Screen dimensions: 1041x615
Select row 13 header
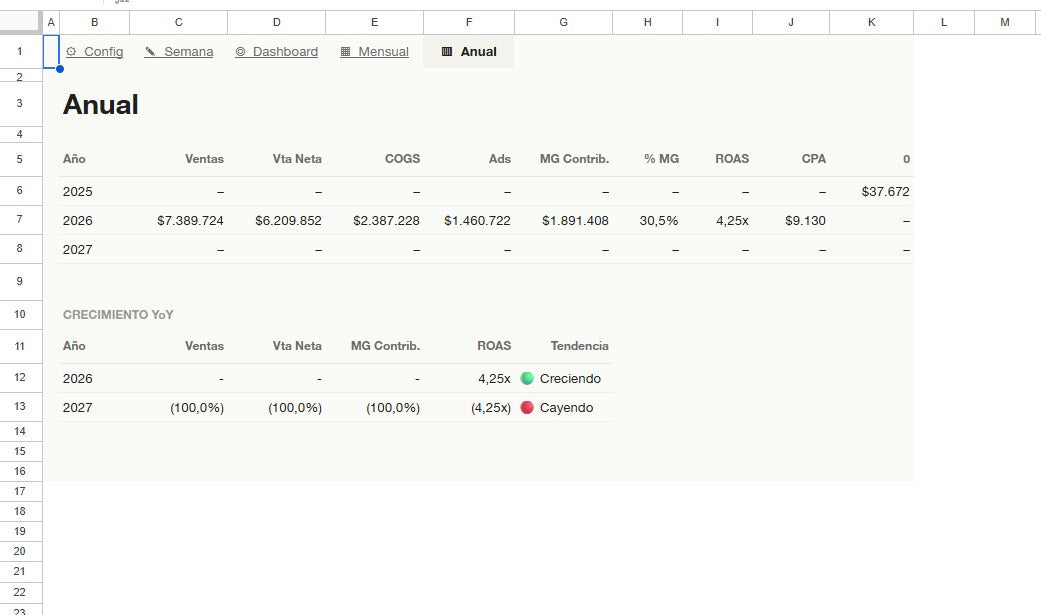tap(20, 406)
